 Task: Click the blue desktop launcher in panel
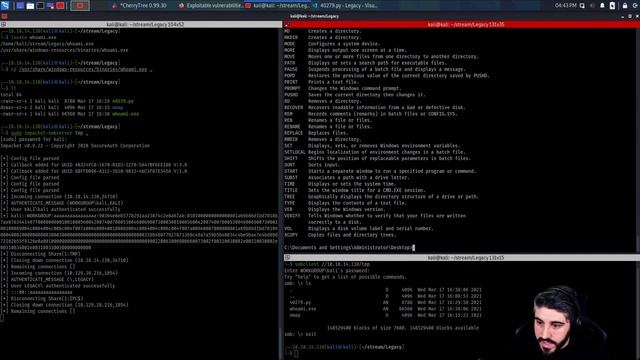coord(20,6)
